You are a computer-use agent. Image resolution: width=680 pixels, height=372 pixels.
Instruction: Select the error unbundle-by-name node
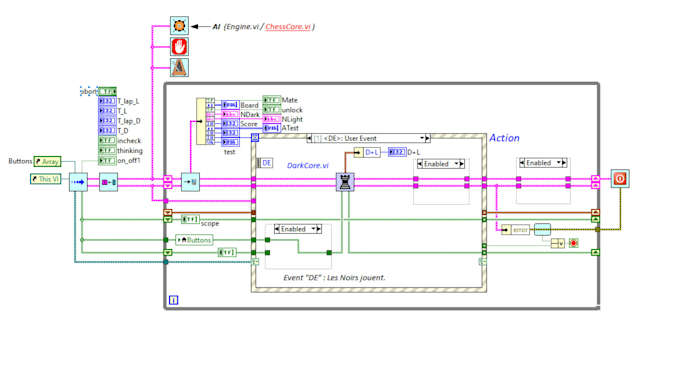515,230
